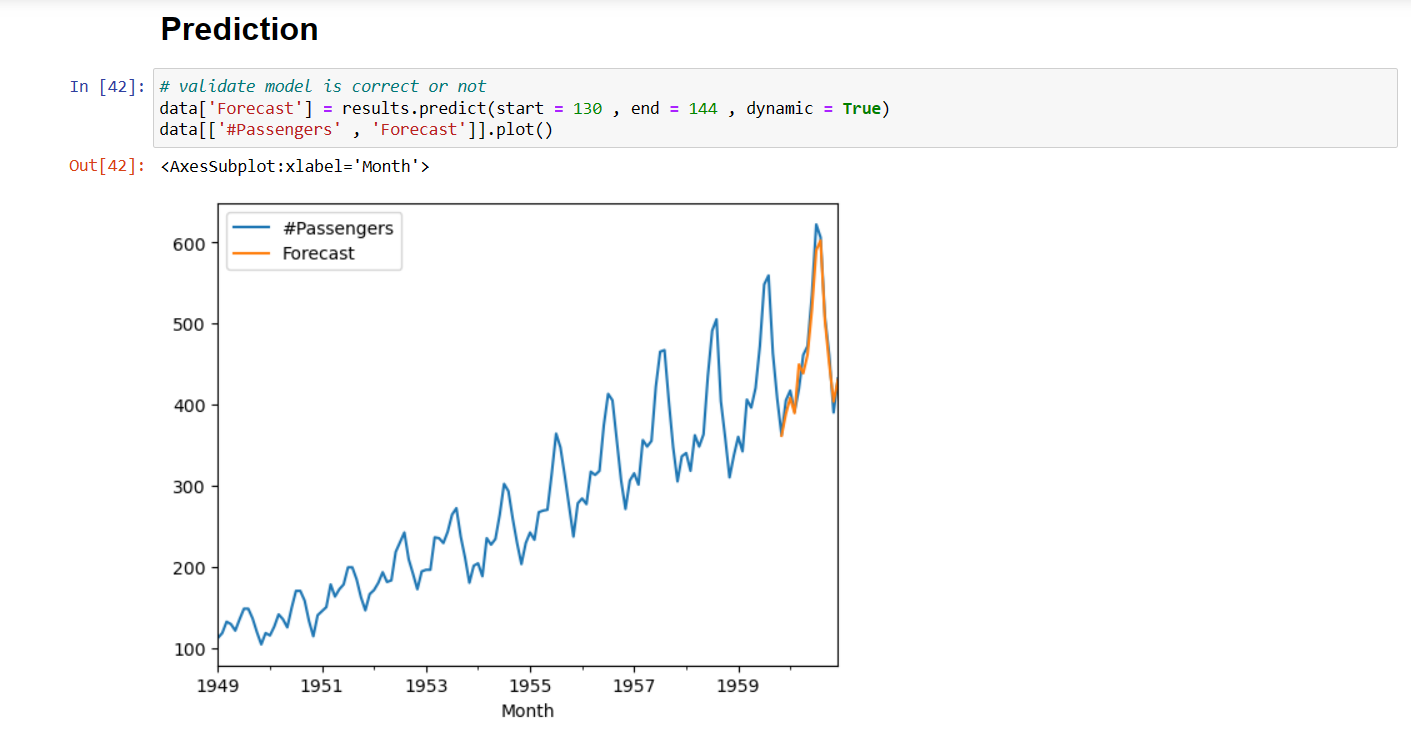
Task: Click the Month x-axis label
Action: [527, 711]
